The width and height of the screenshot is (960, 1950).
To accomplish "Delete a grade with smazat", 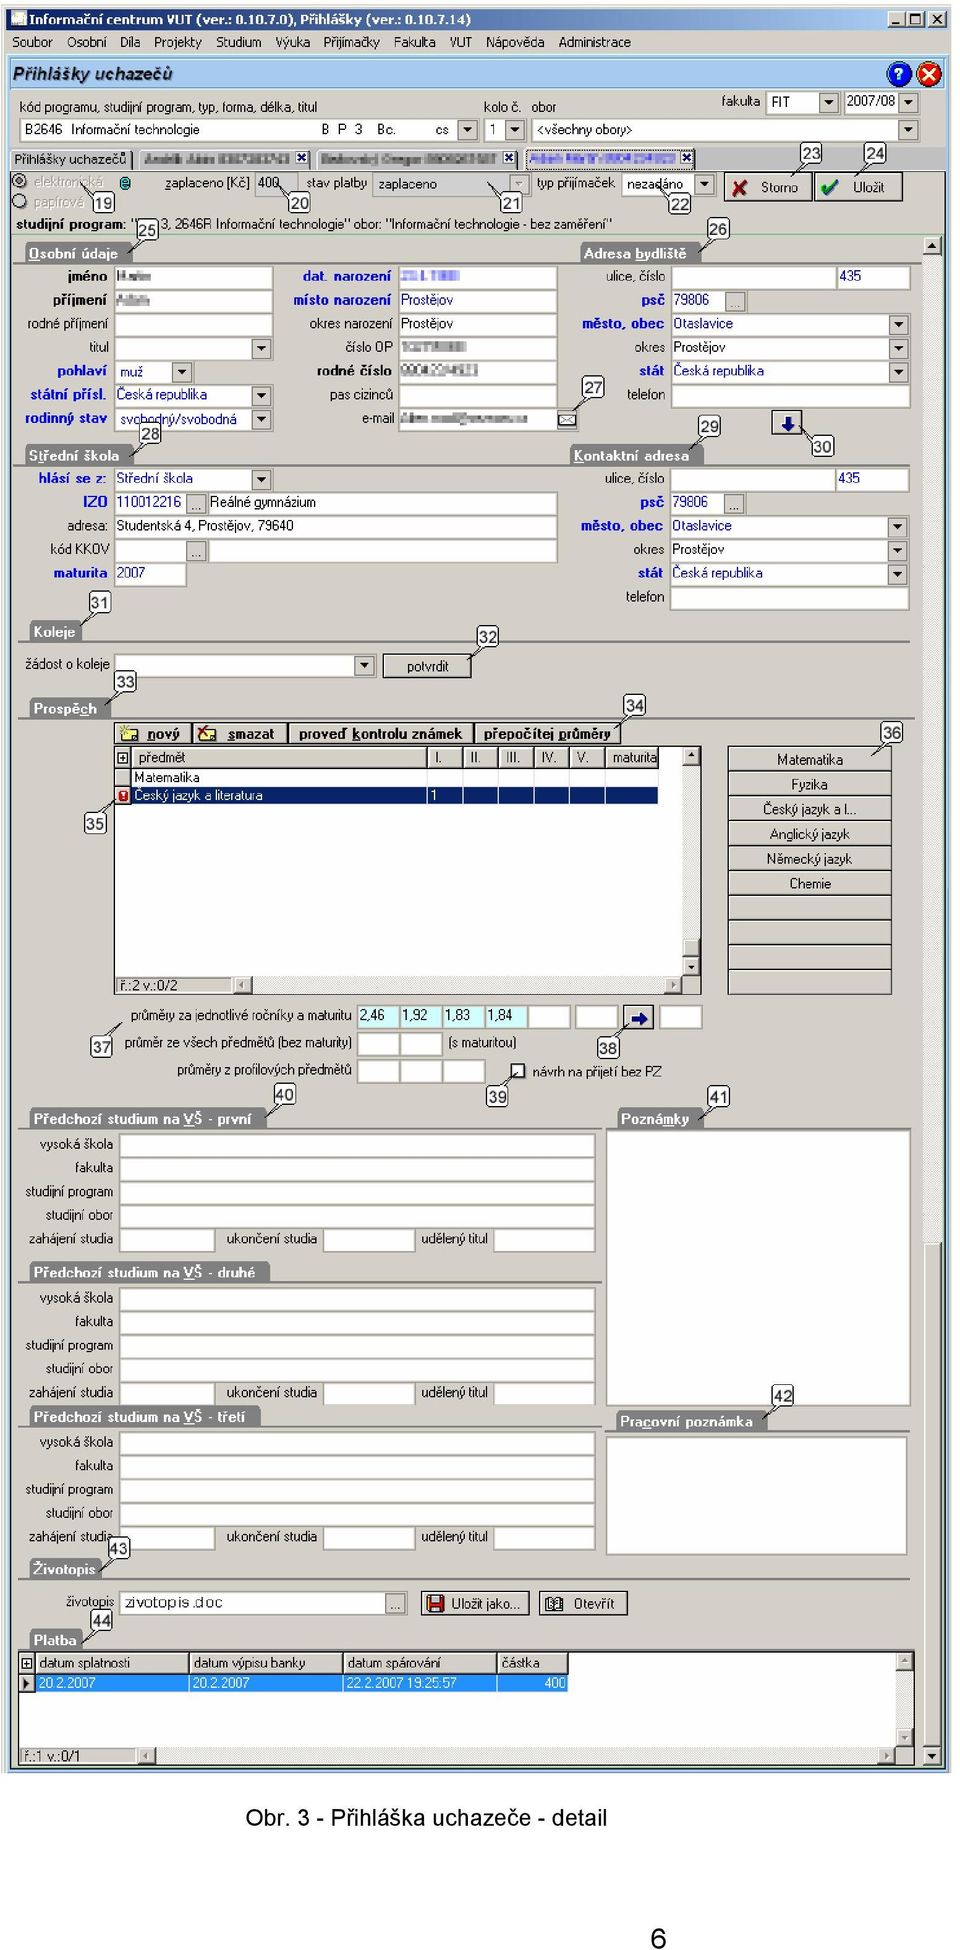I will [x=240, y=734].
